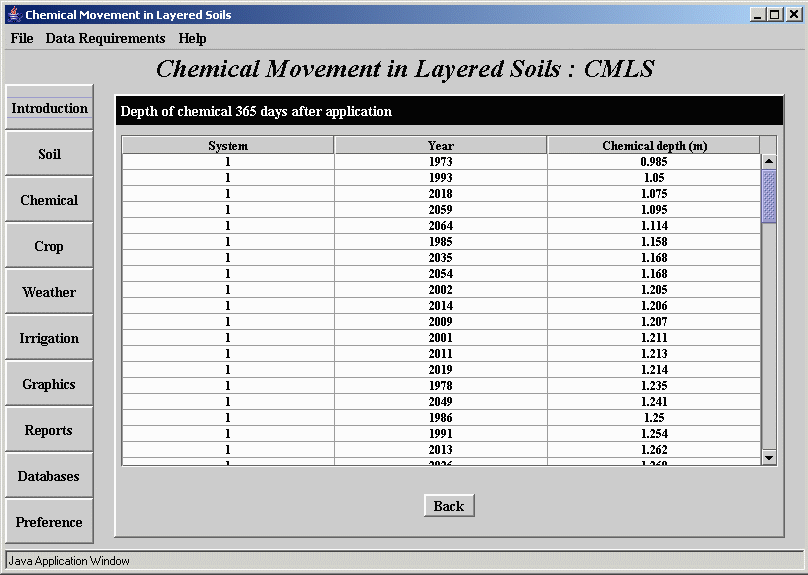Maximize the application window
Viewport: 808px width, 575px height.
click(x=775, y=14)
